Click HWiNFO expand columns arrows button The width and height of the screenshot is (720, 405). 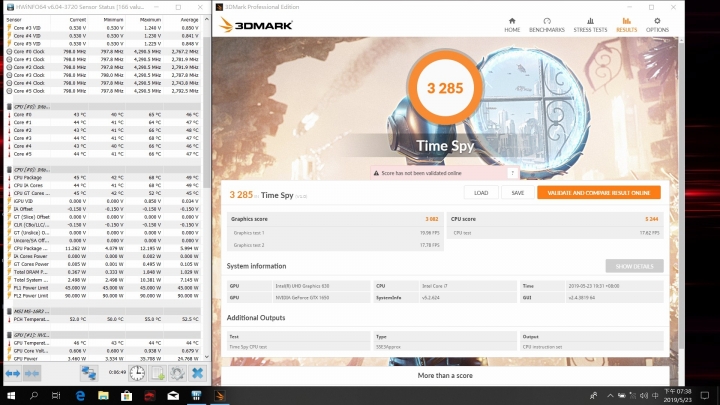(x=13, y=373)
